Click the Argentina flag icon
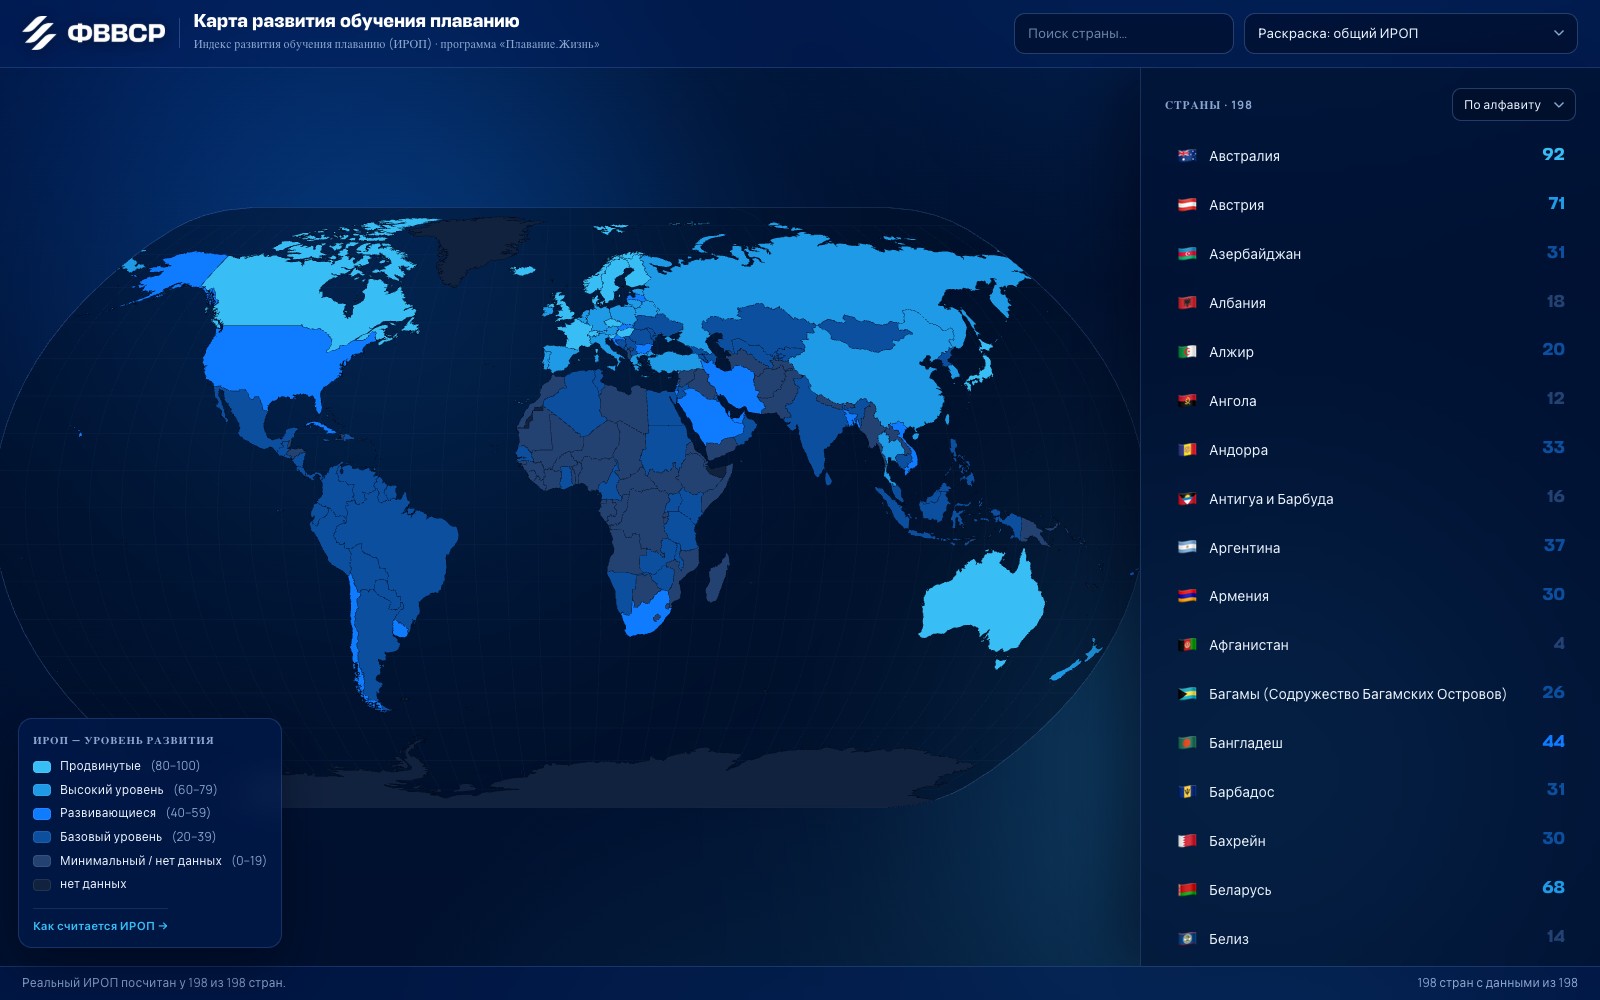Image resolution: width=1600 pixels, height=1000 pixels. click(1187, 547)
